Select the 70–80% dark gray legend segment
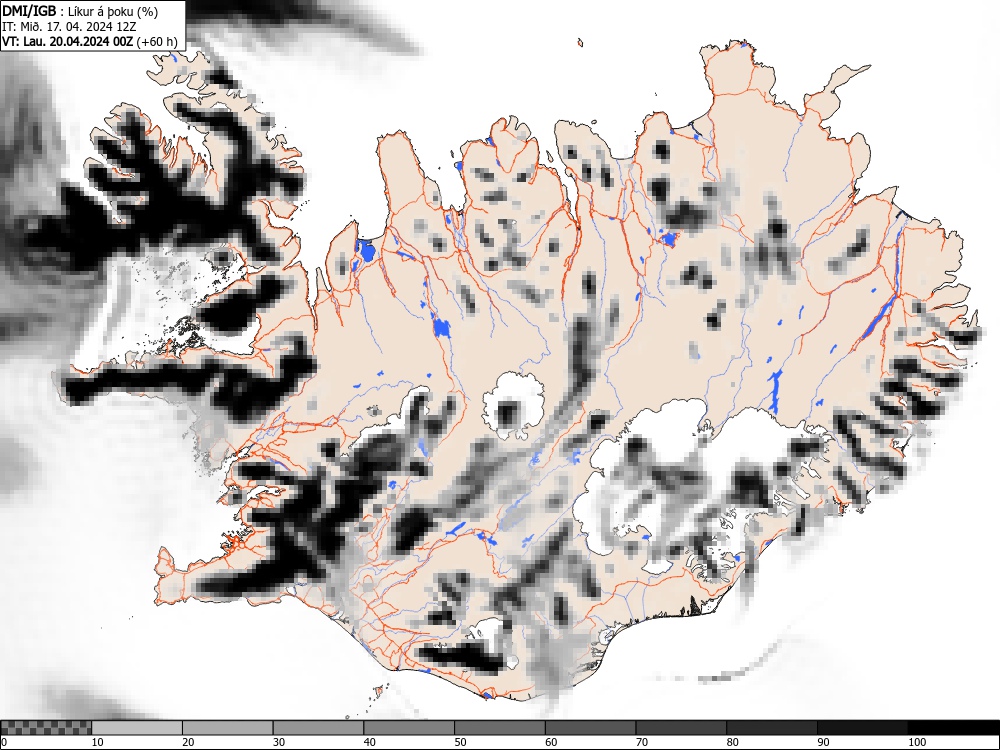Image resolution: width=1000 pixels, height=750 pixels. [x=680, y=728]
